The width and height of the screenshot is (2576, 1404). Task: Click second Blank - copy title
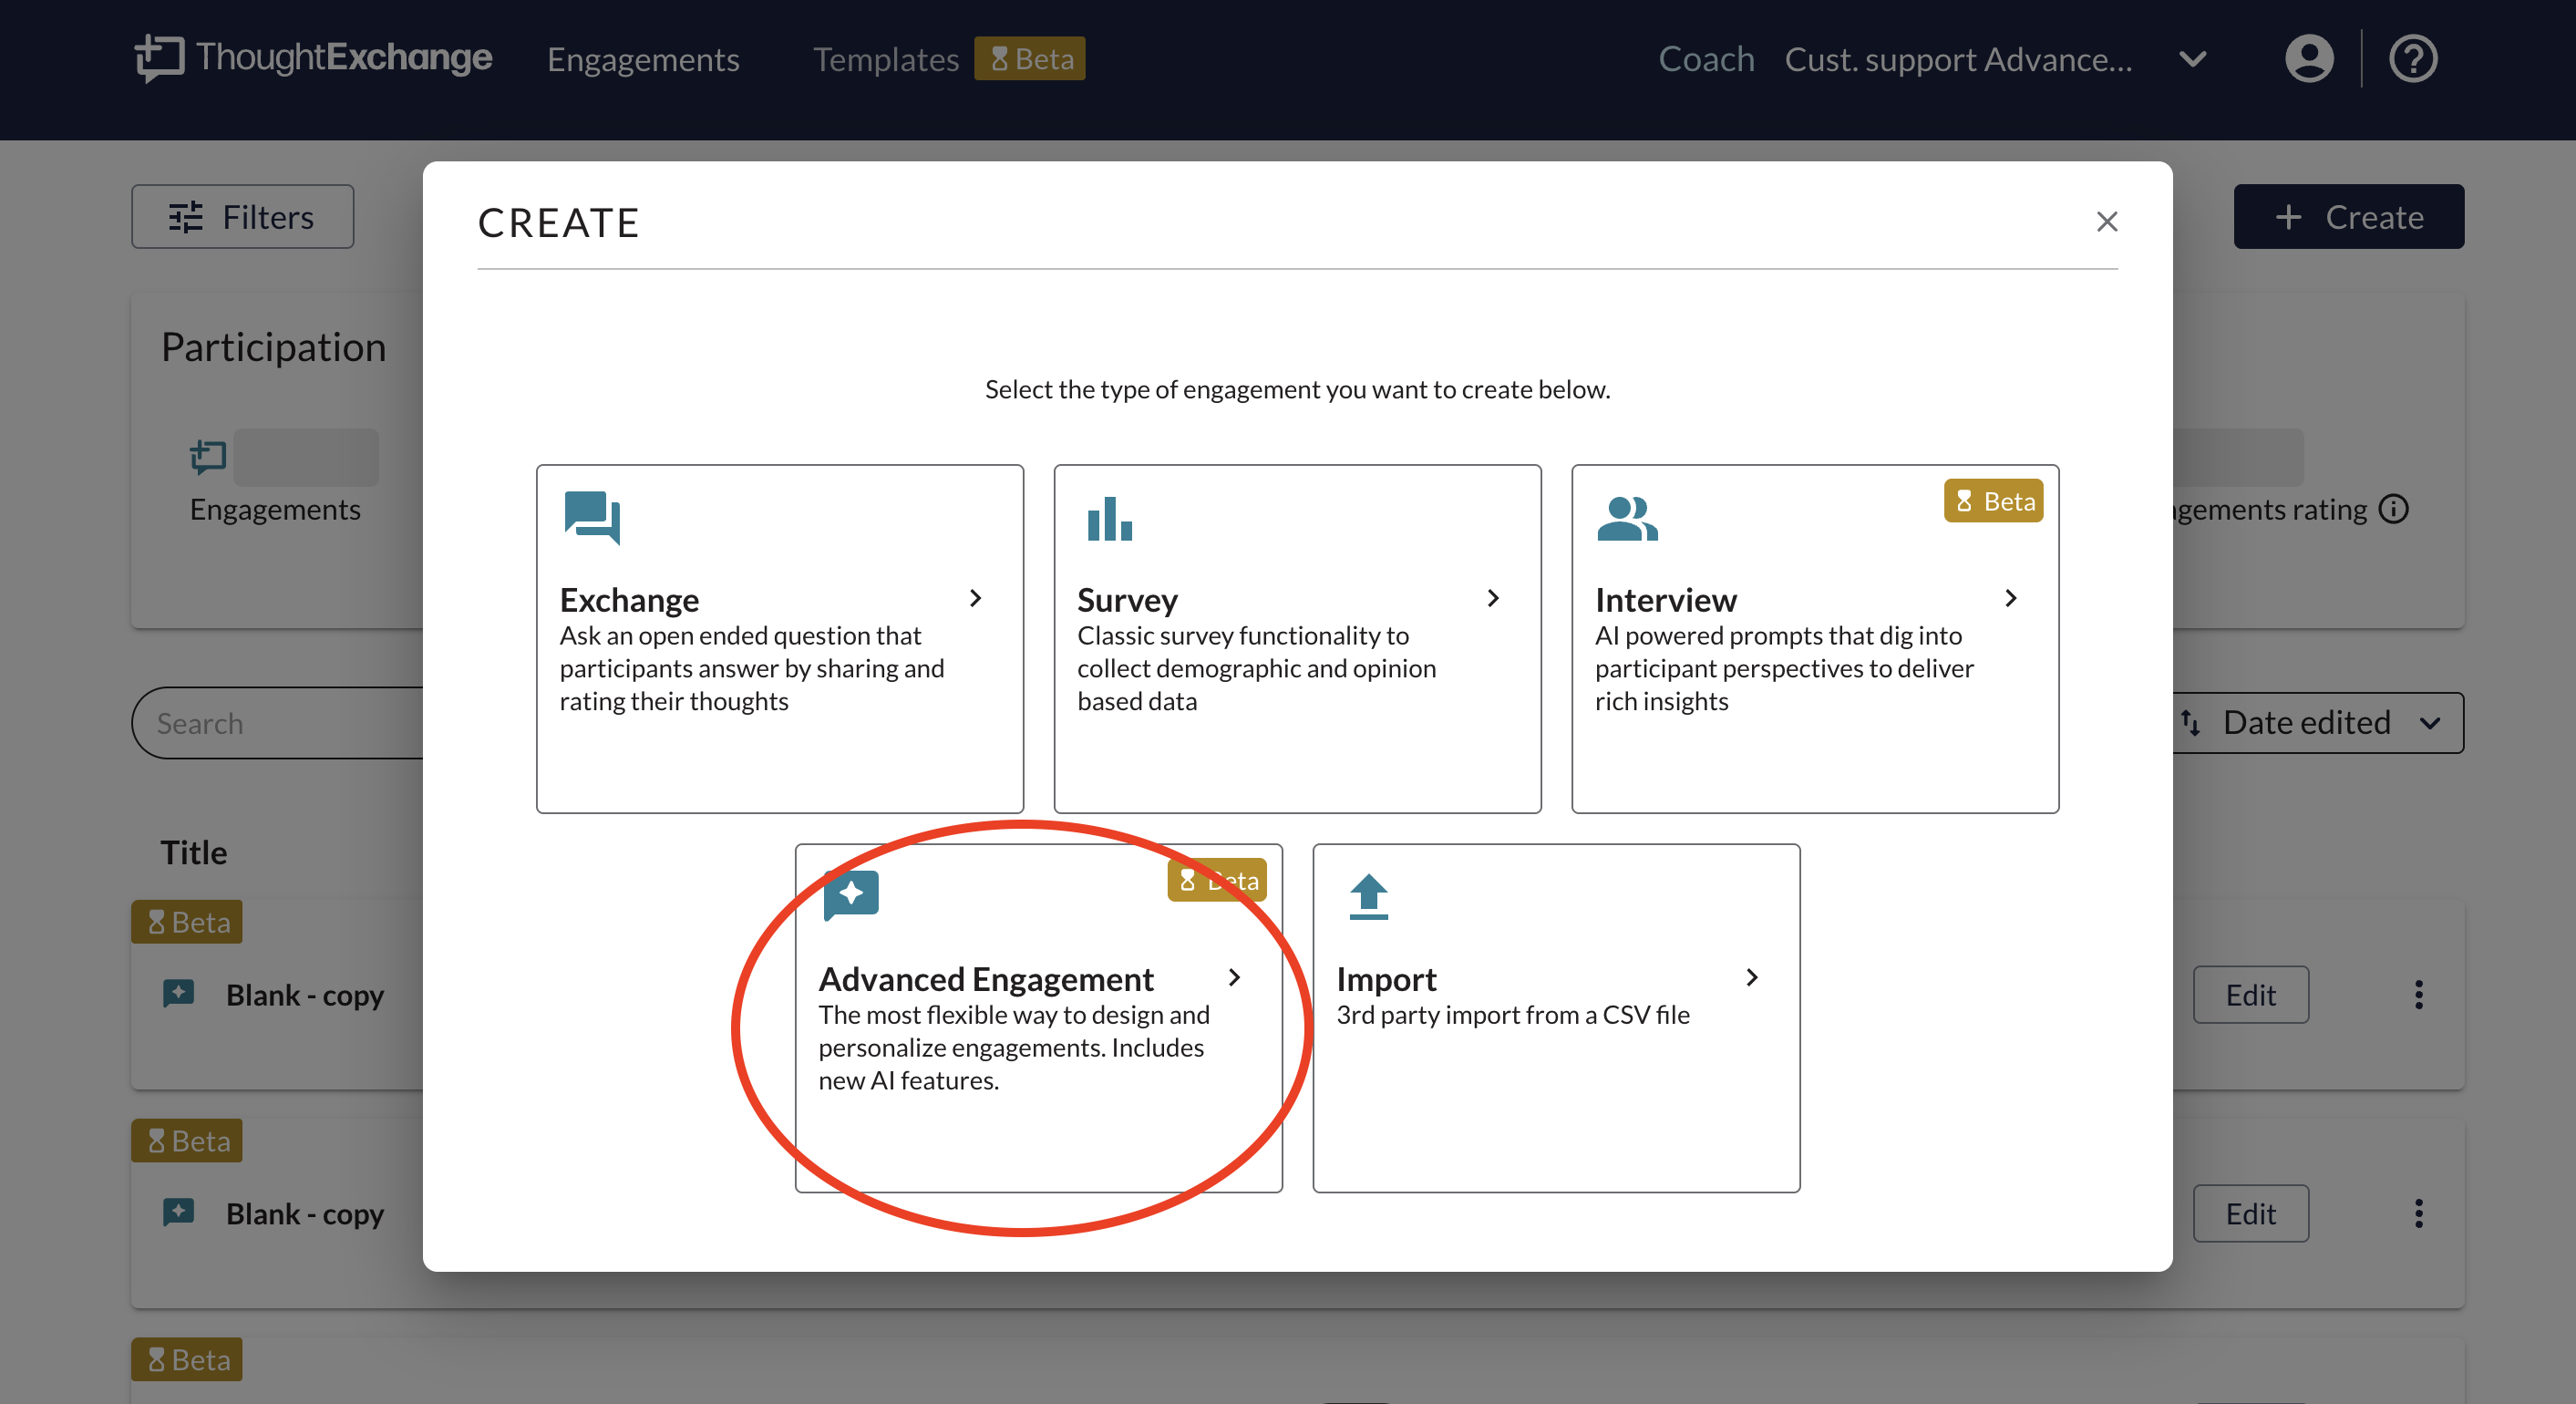point(305,1214)
